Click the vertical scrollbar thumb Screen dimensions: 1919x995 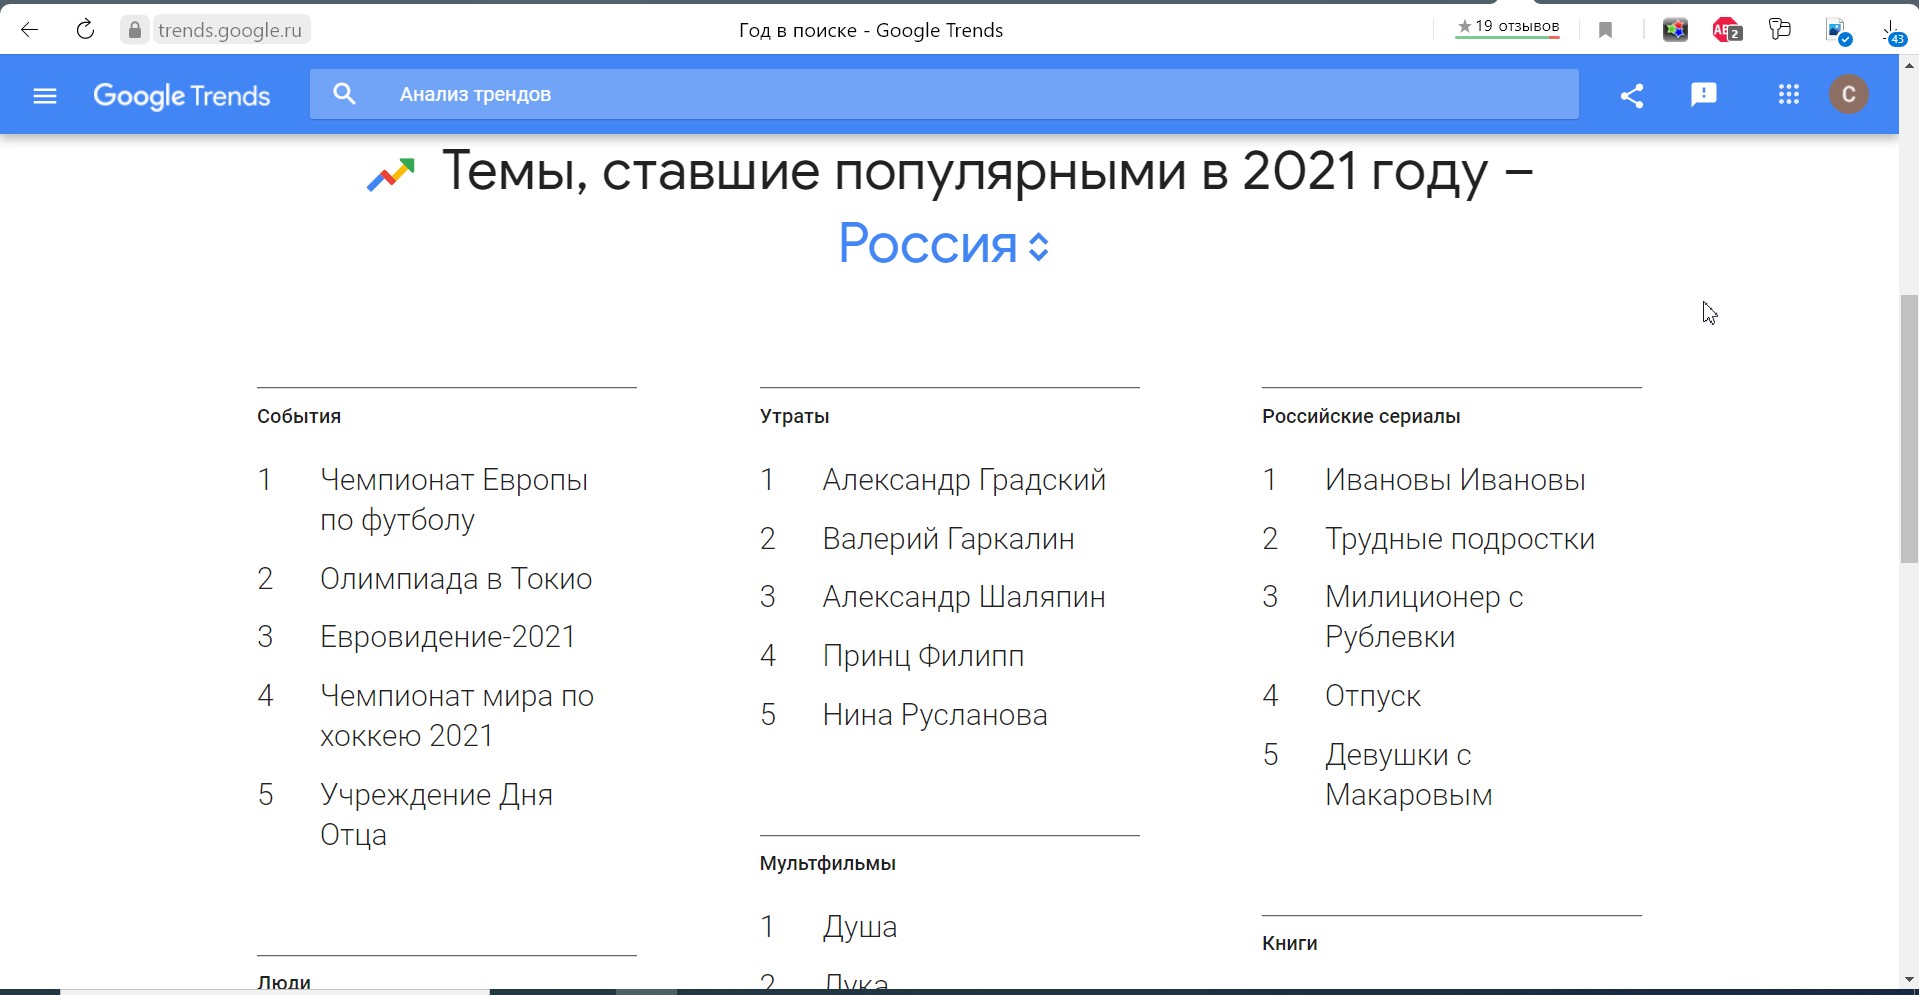click(1909, 429)
